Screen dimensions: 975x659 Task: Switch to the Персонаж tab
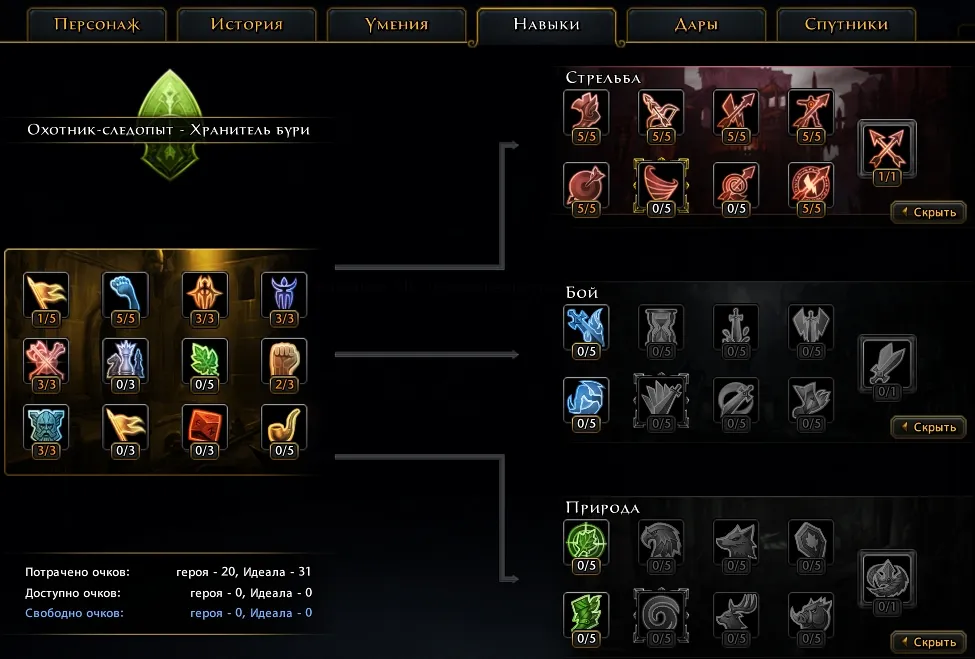pyautogui.click(x=97, y=25)
